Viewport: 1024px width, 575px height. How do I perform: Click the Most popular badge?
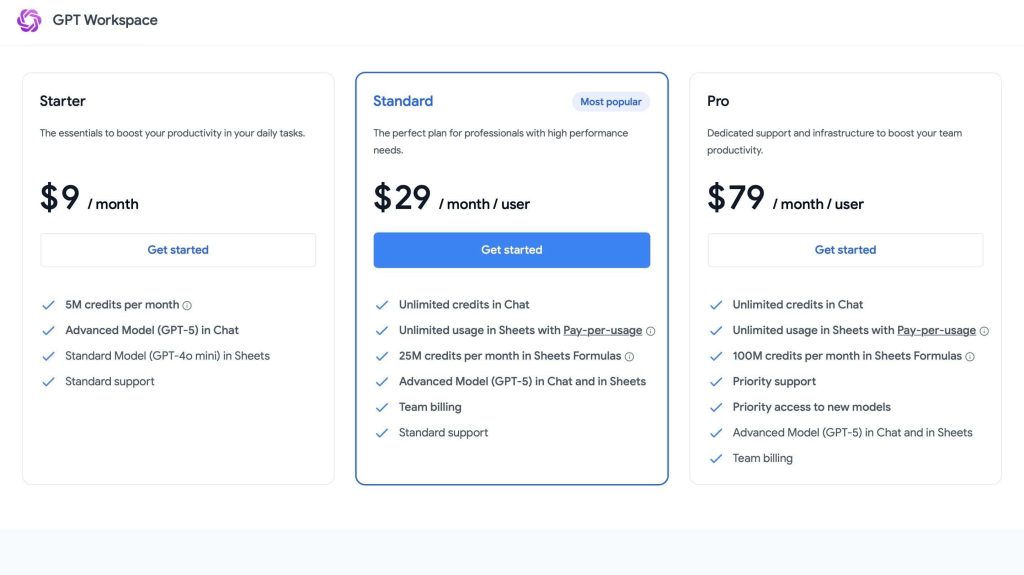(x=611, y=102)
